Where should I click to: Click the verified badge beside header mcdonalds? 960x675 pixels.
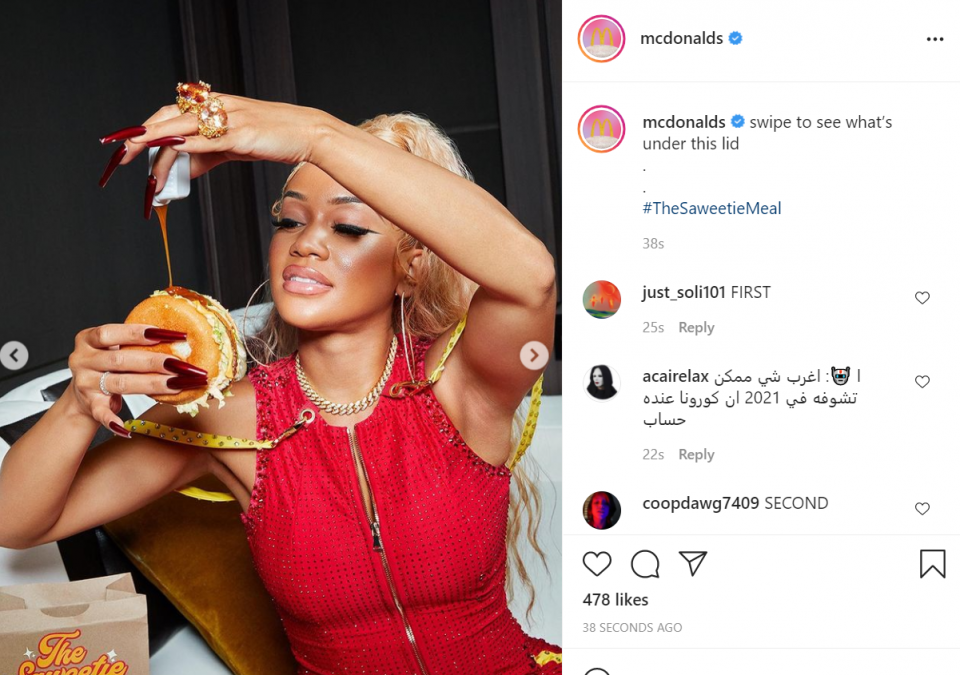tap(735, 38)
